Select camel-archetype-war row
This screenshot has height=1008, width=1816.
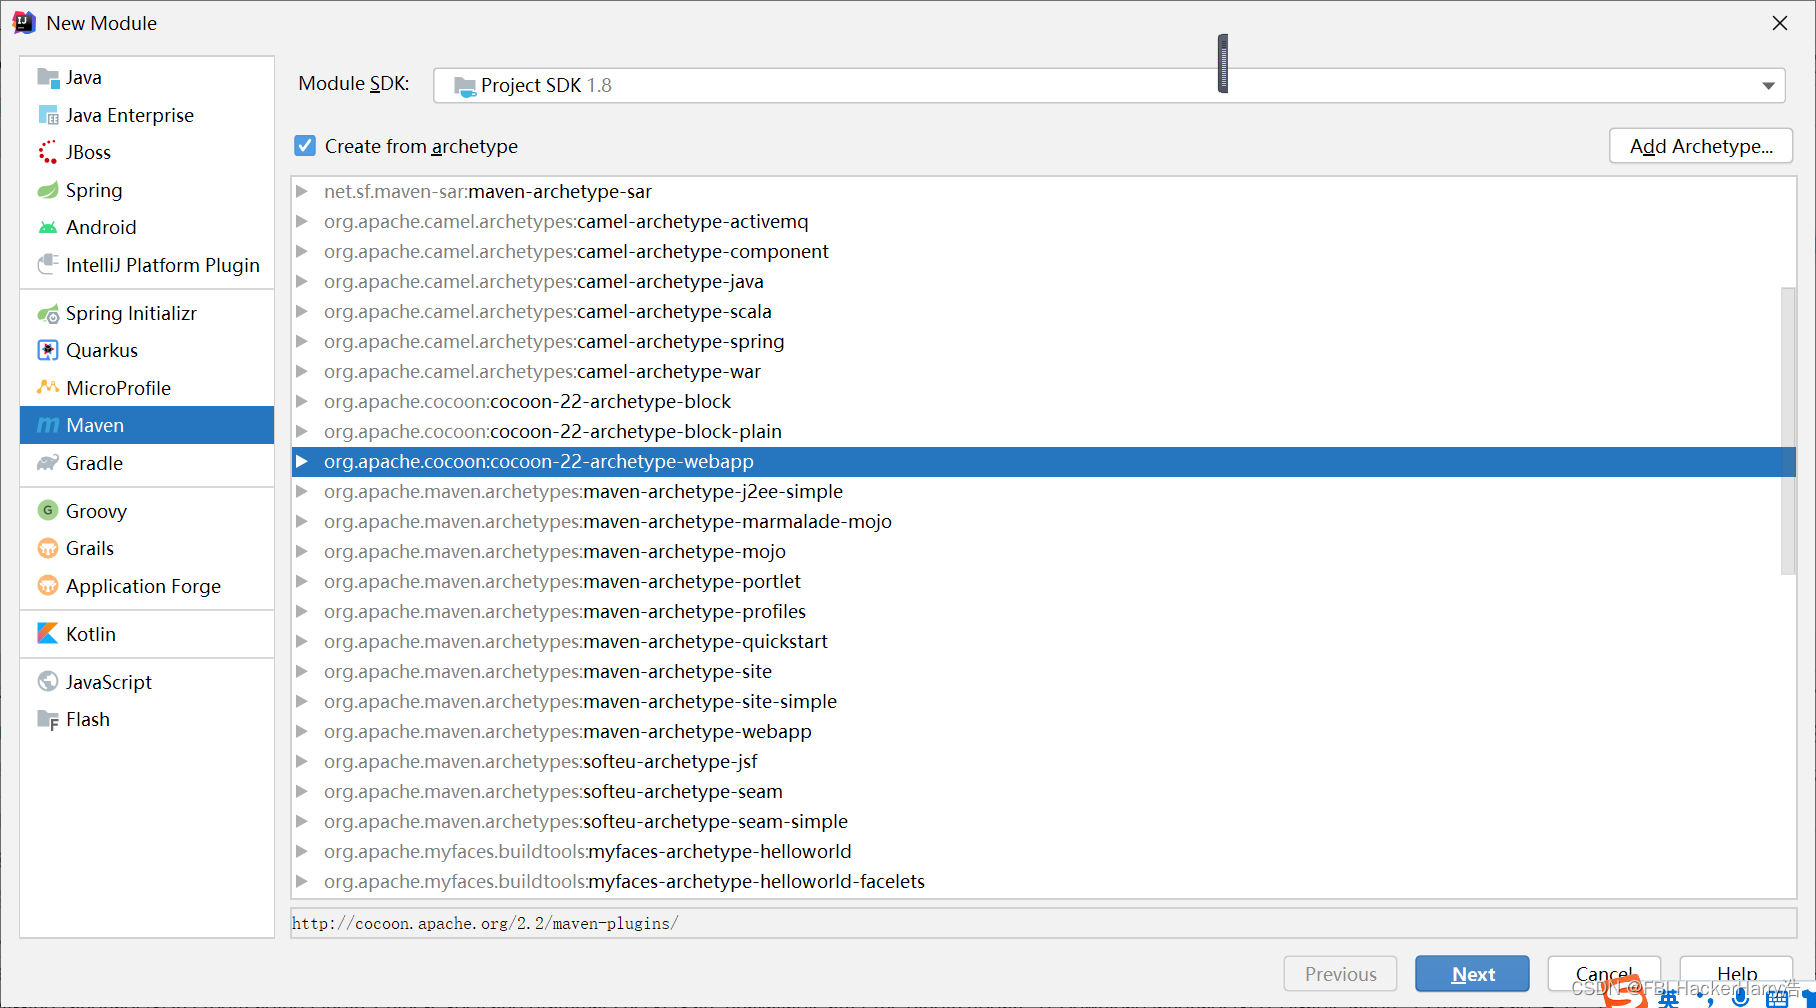pos(1043,371)
